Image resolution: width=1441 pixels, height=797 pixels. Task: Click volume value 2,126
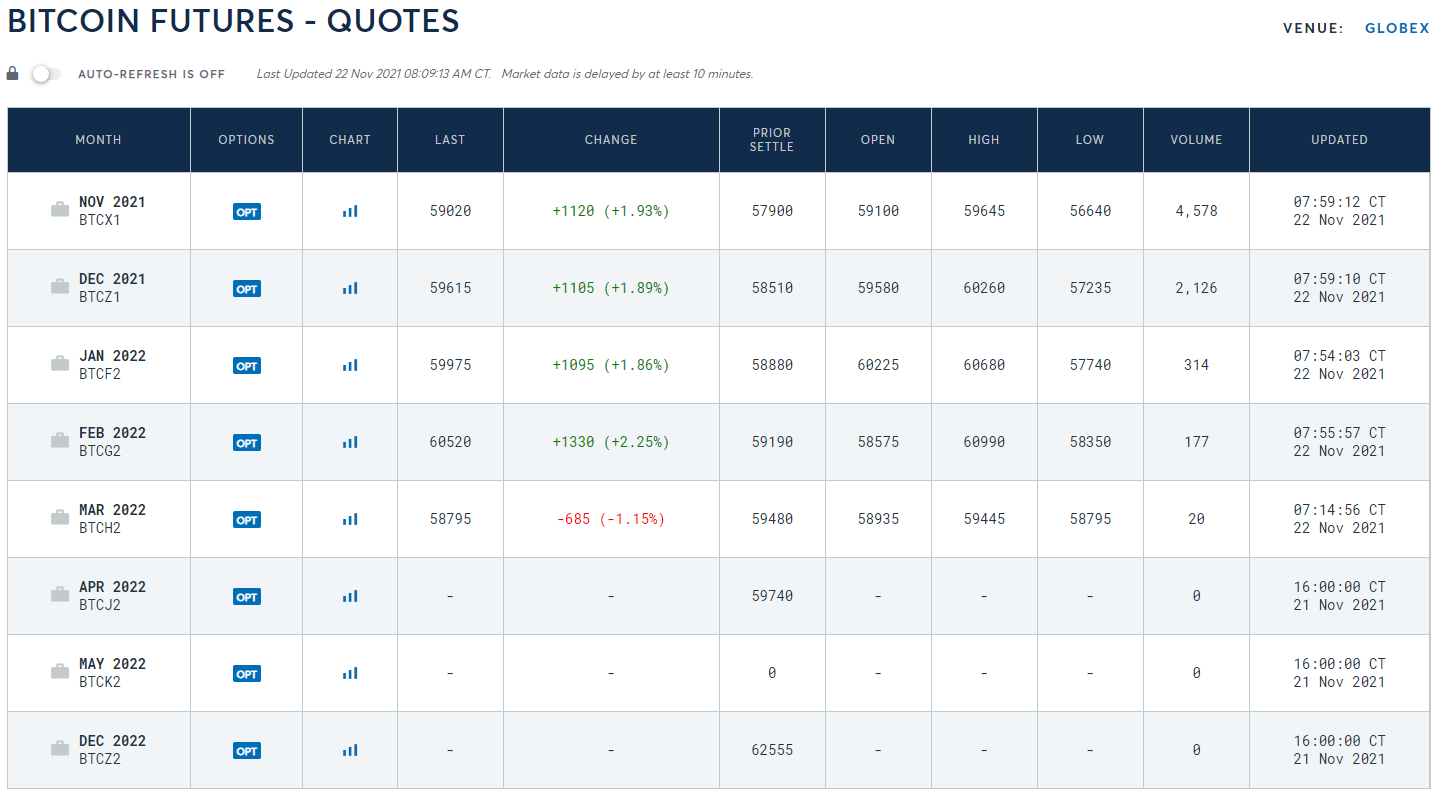pos(1196,288)
